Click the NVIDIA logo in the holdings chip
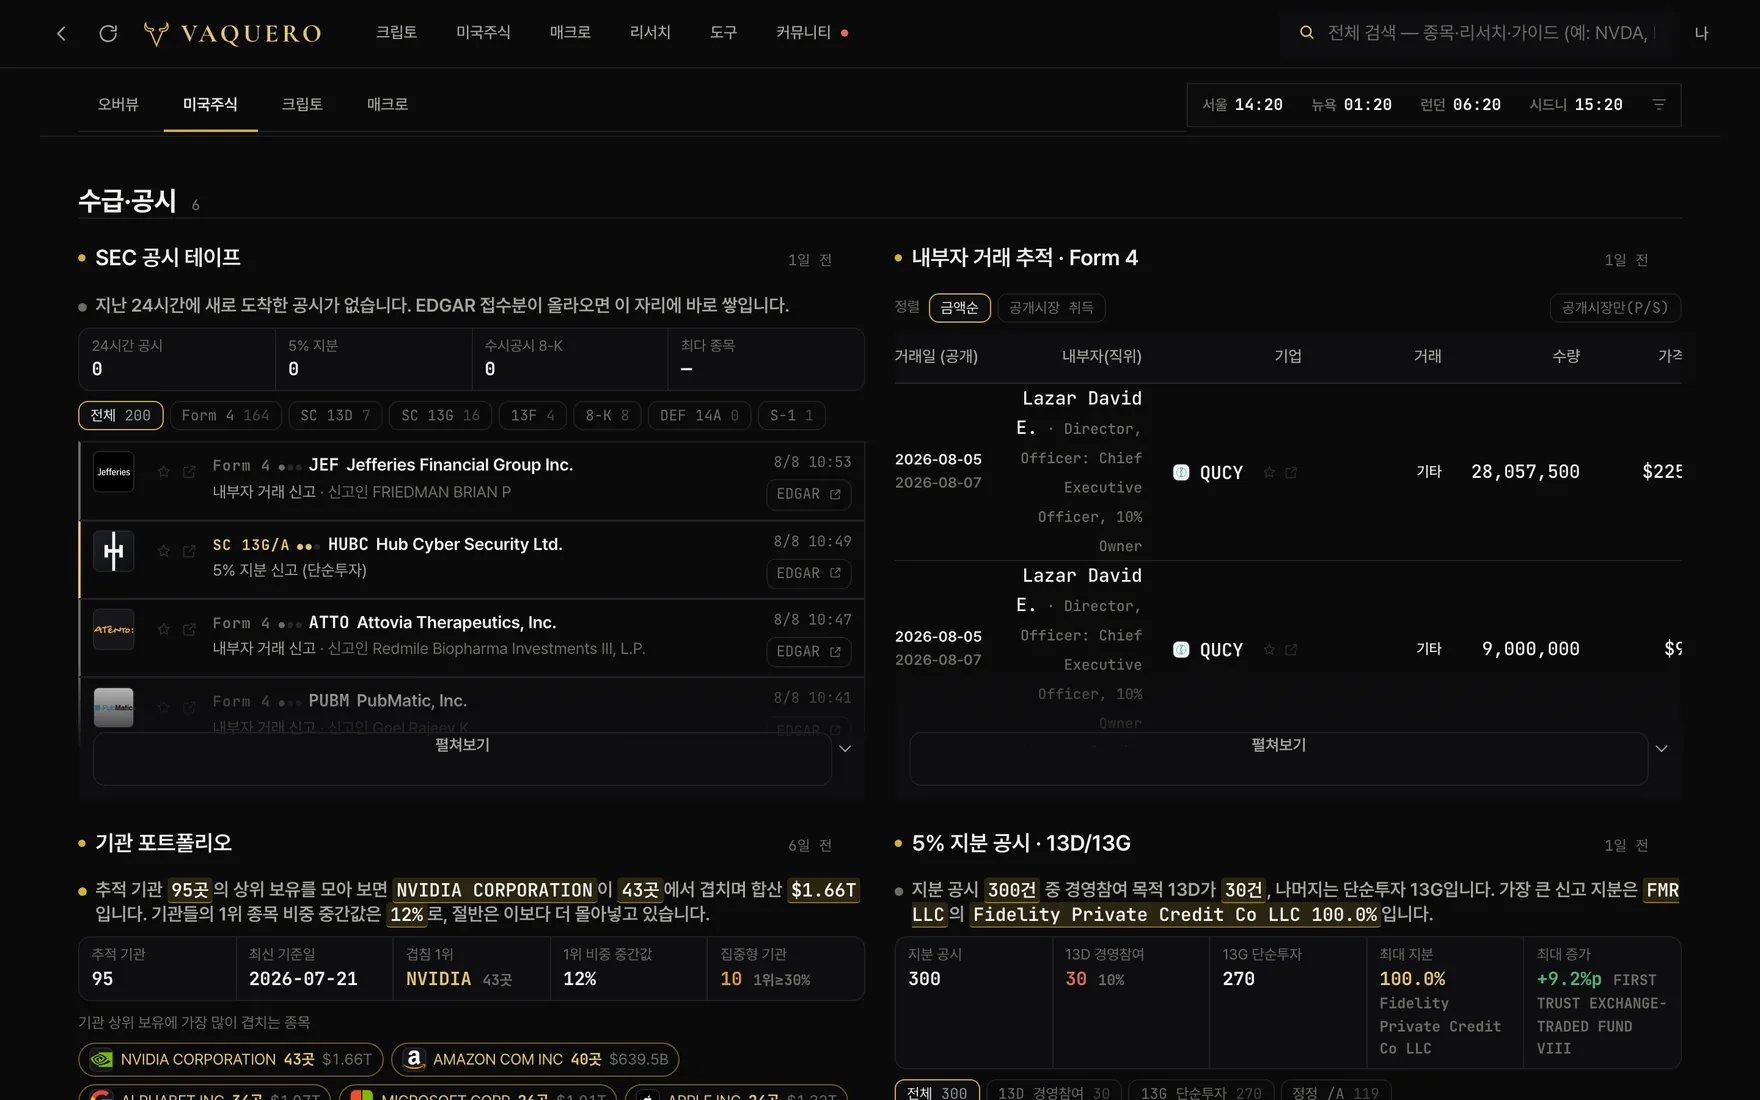This screenshot has width=1760, height=1100. pyautogui.click(x=102, y=1059)
